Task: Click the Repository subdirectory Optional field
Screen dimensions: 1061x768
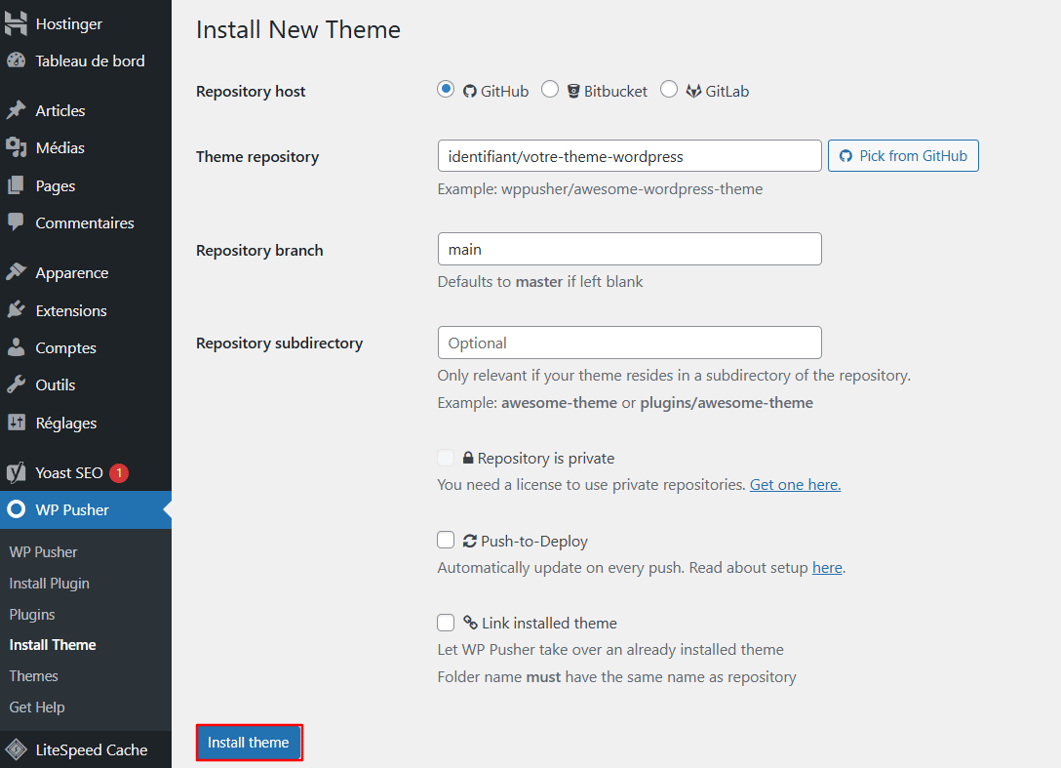Action: coord(629,342)
